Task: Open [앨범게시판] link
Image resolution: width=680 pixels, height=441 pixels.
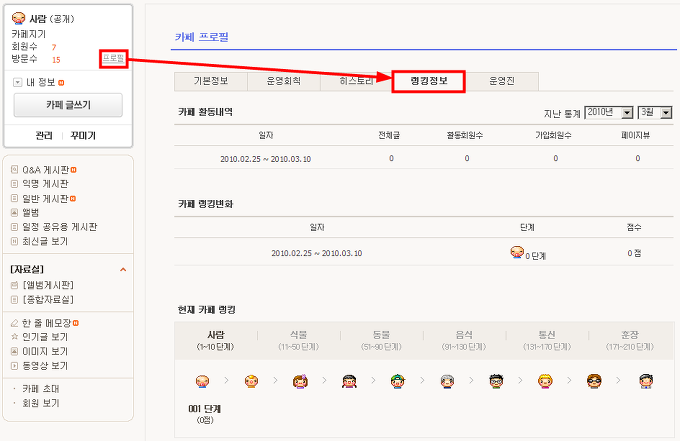Action: pyautogui.click(x=48, y=285)
